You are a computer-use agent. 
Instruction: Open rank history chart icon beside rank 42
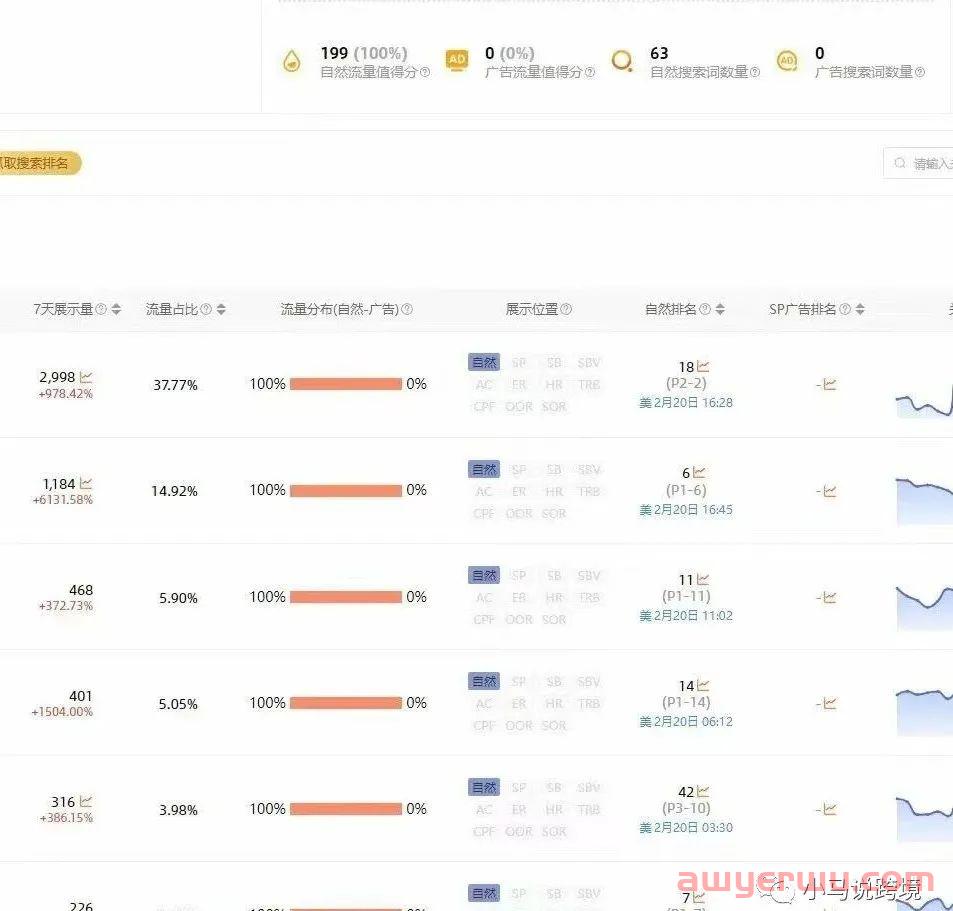[x=703, y=791]
